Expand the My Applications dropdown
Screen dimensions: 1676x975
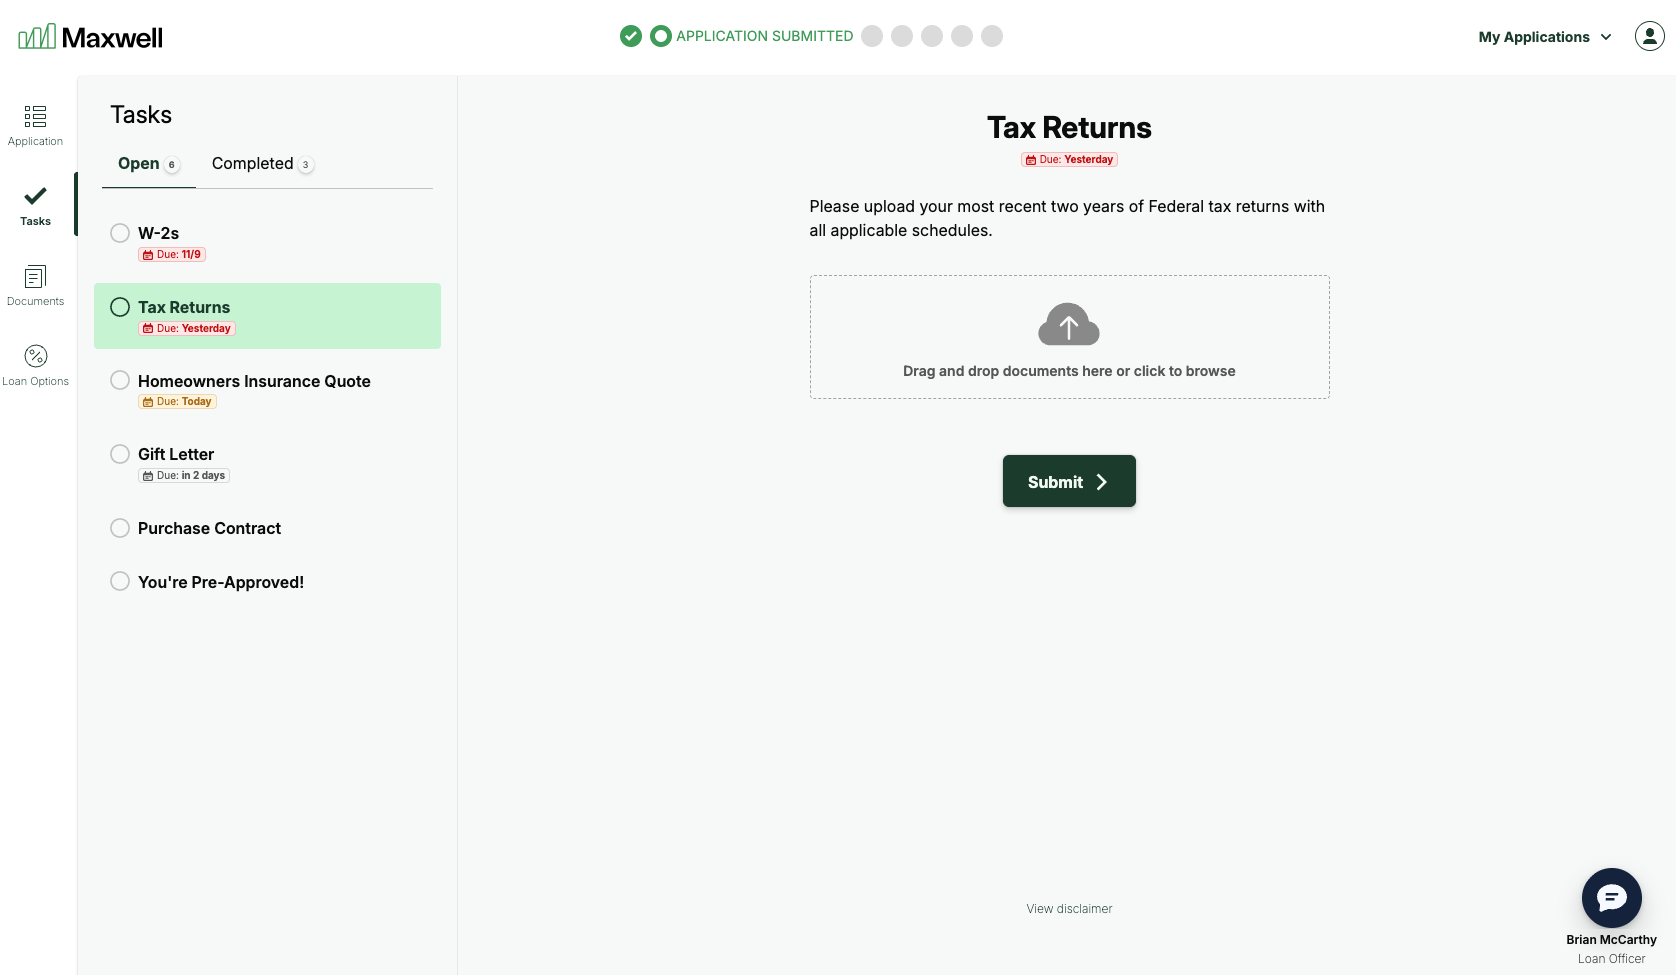click(x=1545, y=37)
